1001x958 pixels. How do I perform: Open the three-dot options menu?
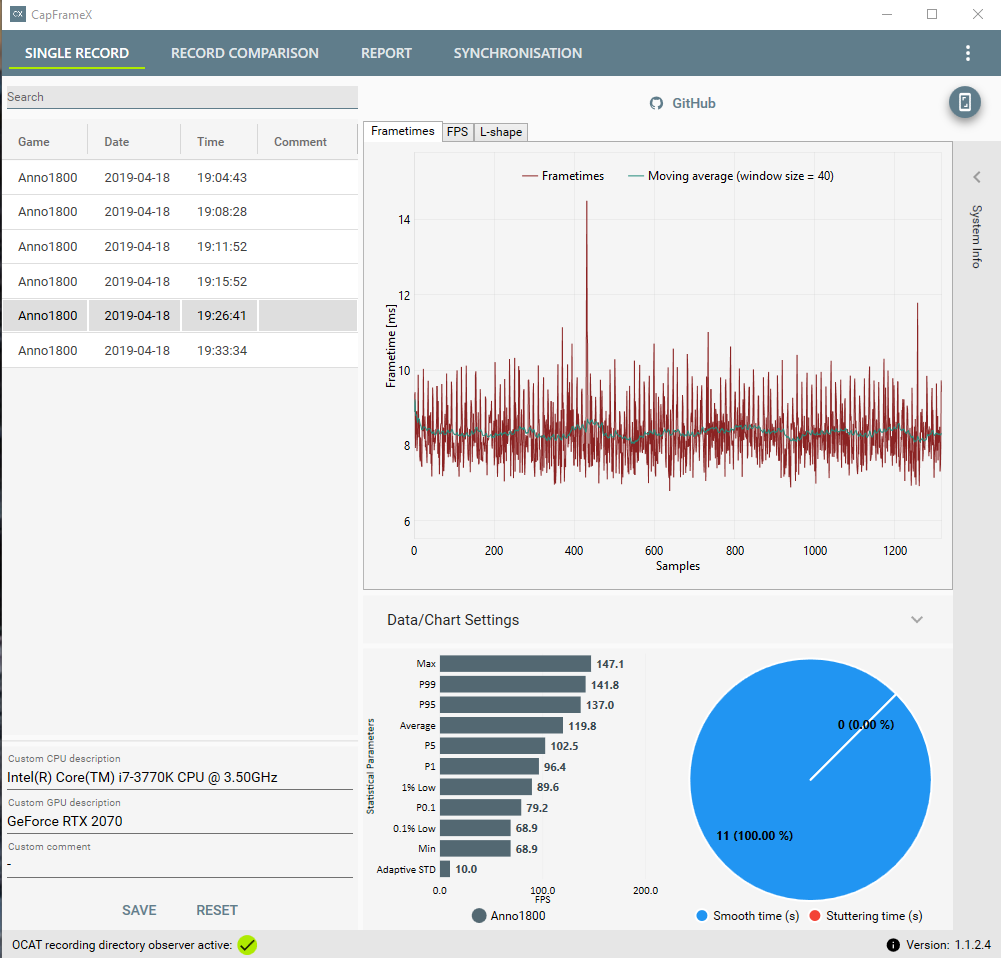968,53
